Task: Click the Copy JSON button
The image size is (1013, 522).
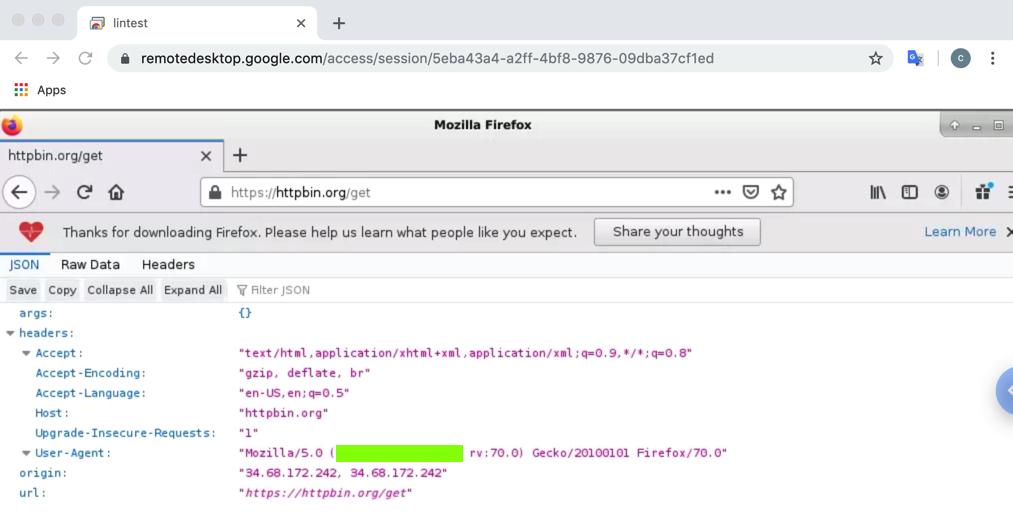Action: 62,290
